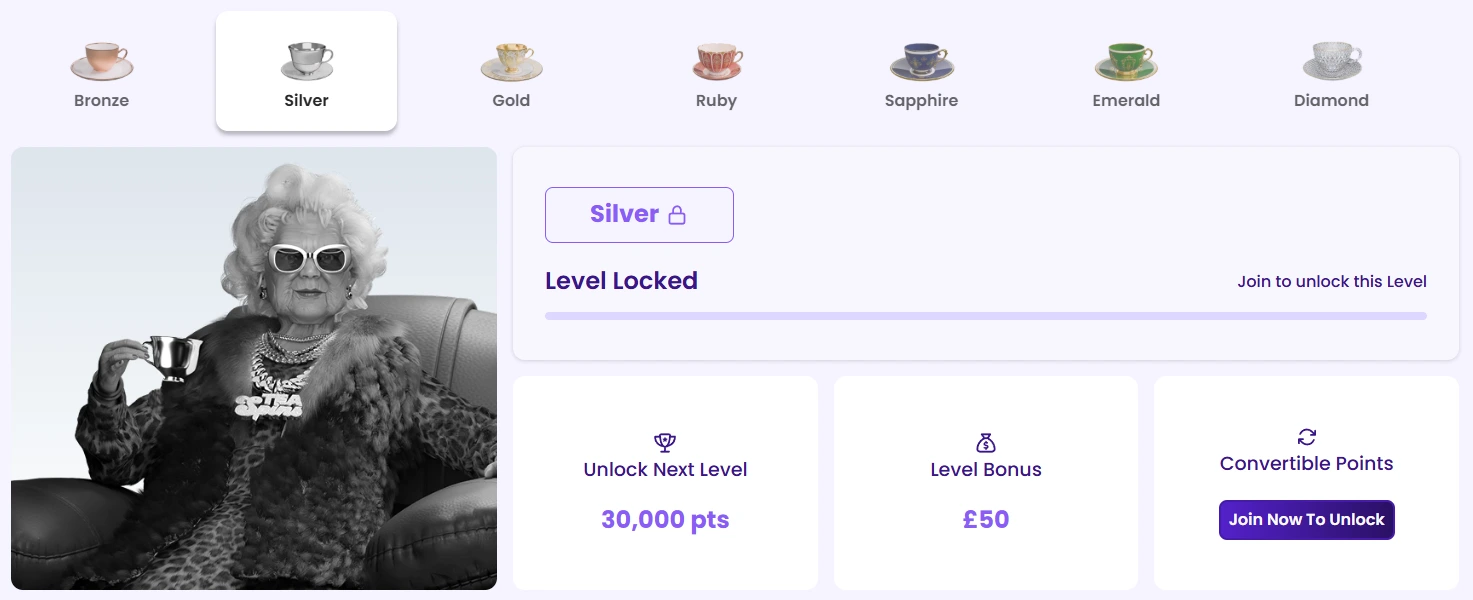Viewport: 1473px width, 600px height.
Task: Click the granny with teacup image
Action: point(254,368)
